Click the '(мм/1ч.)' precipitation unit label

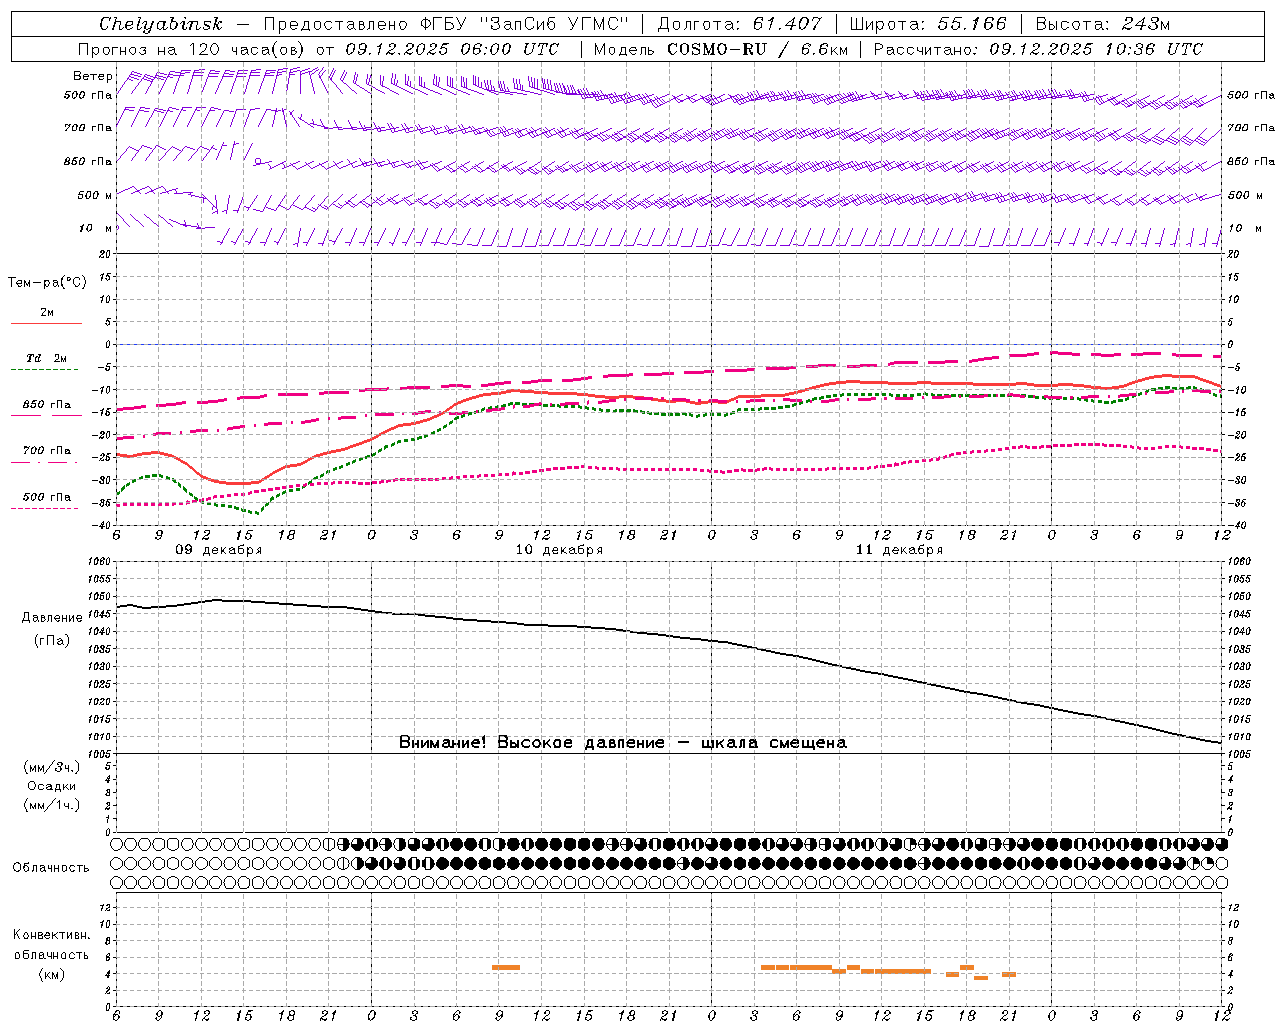(52, 805)
